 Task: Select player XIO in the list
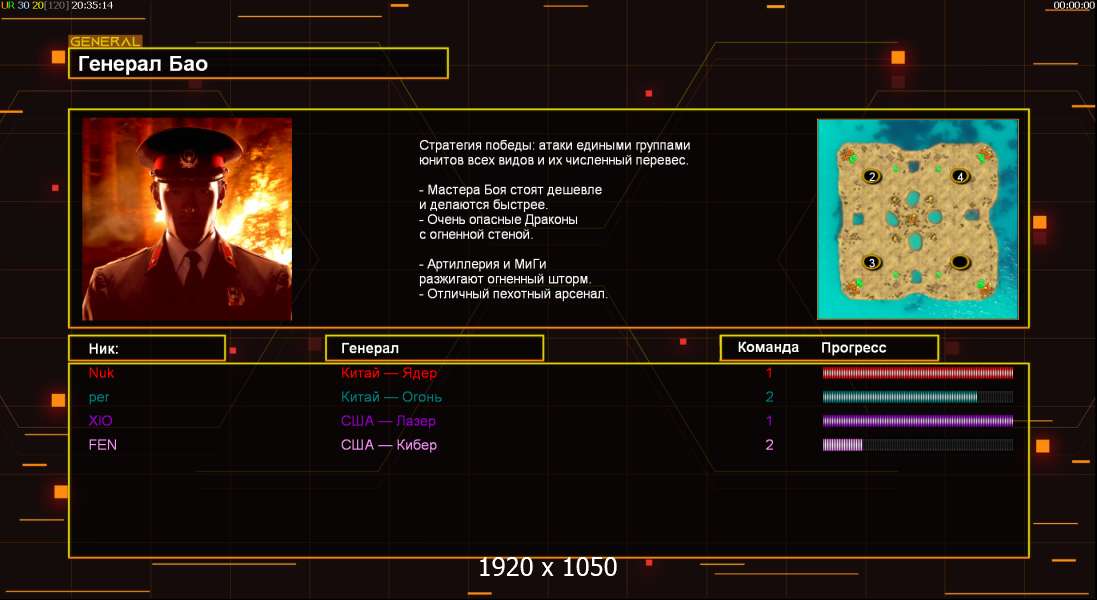point(101,421)
